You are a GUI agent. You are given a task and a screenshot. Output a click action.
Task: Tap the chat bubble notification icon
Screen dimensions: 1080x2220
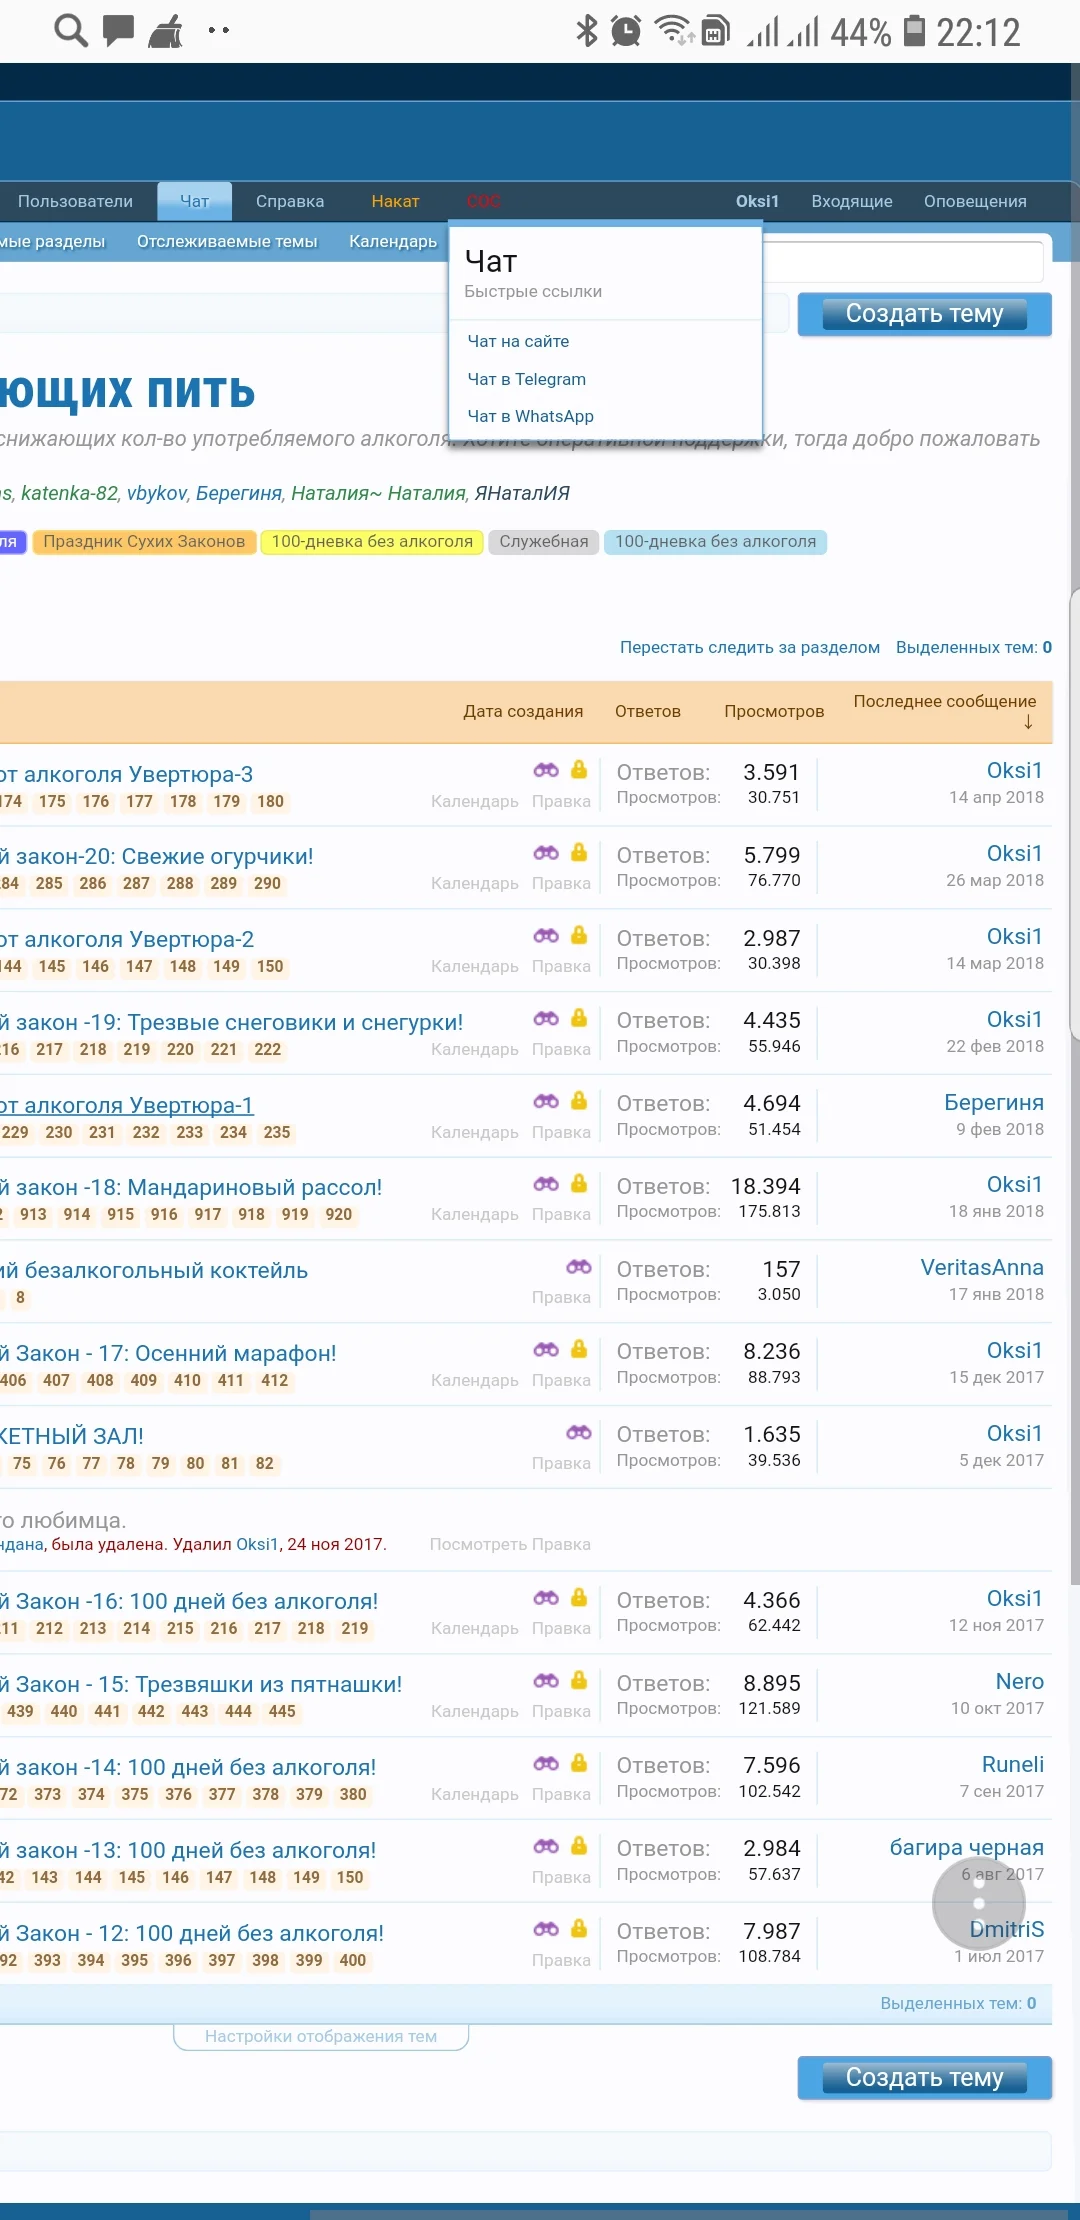[119, 31]
